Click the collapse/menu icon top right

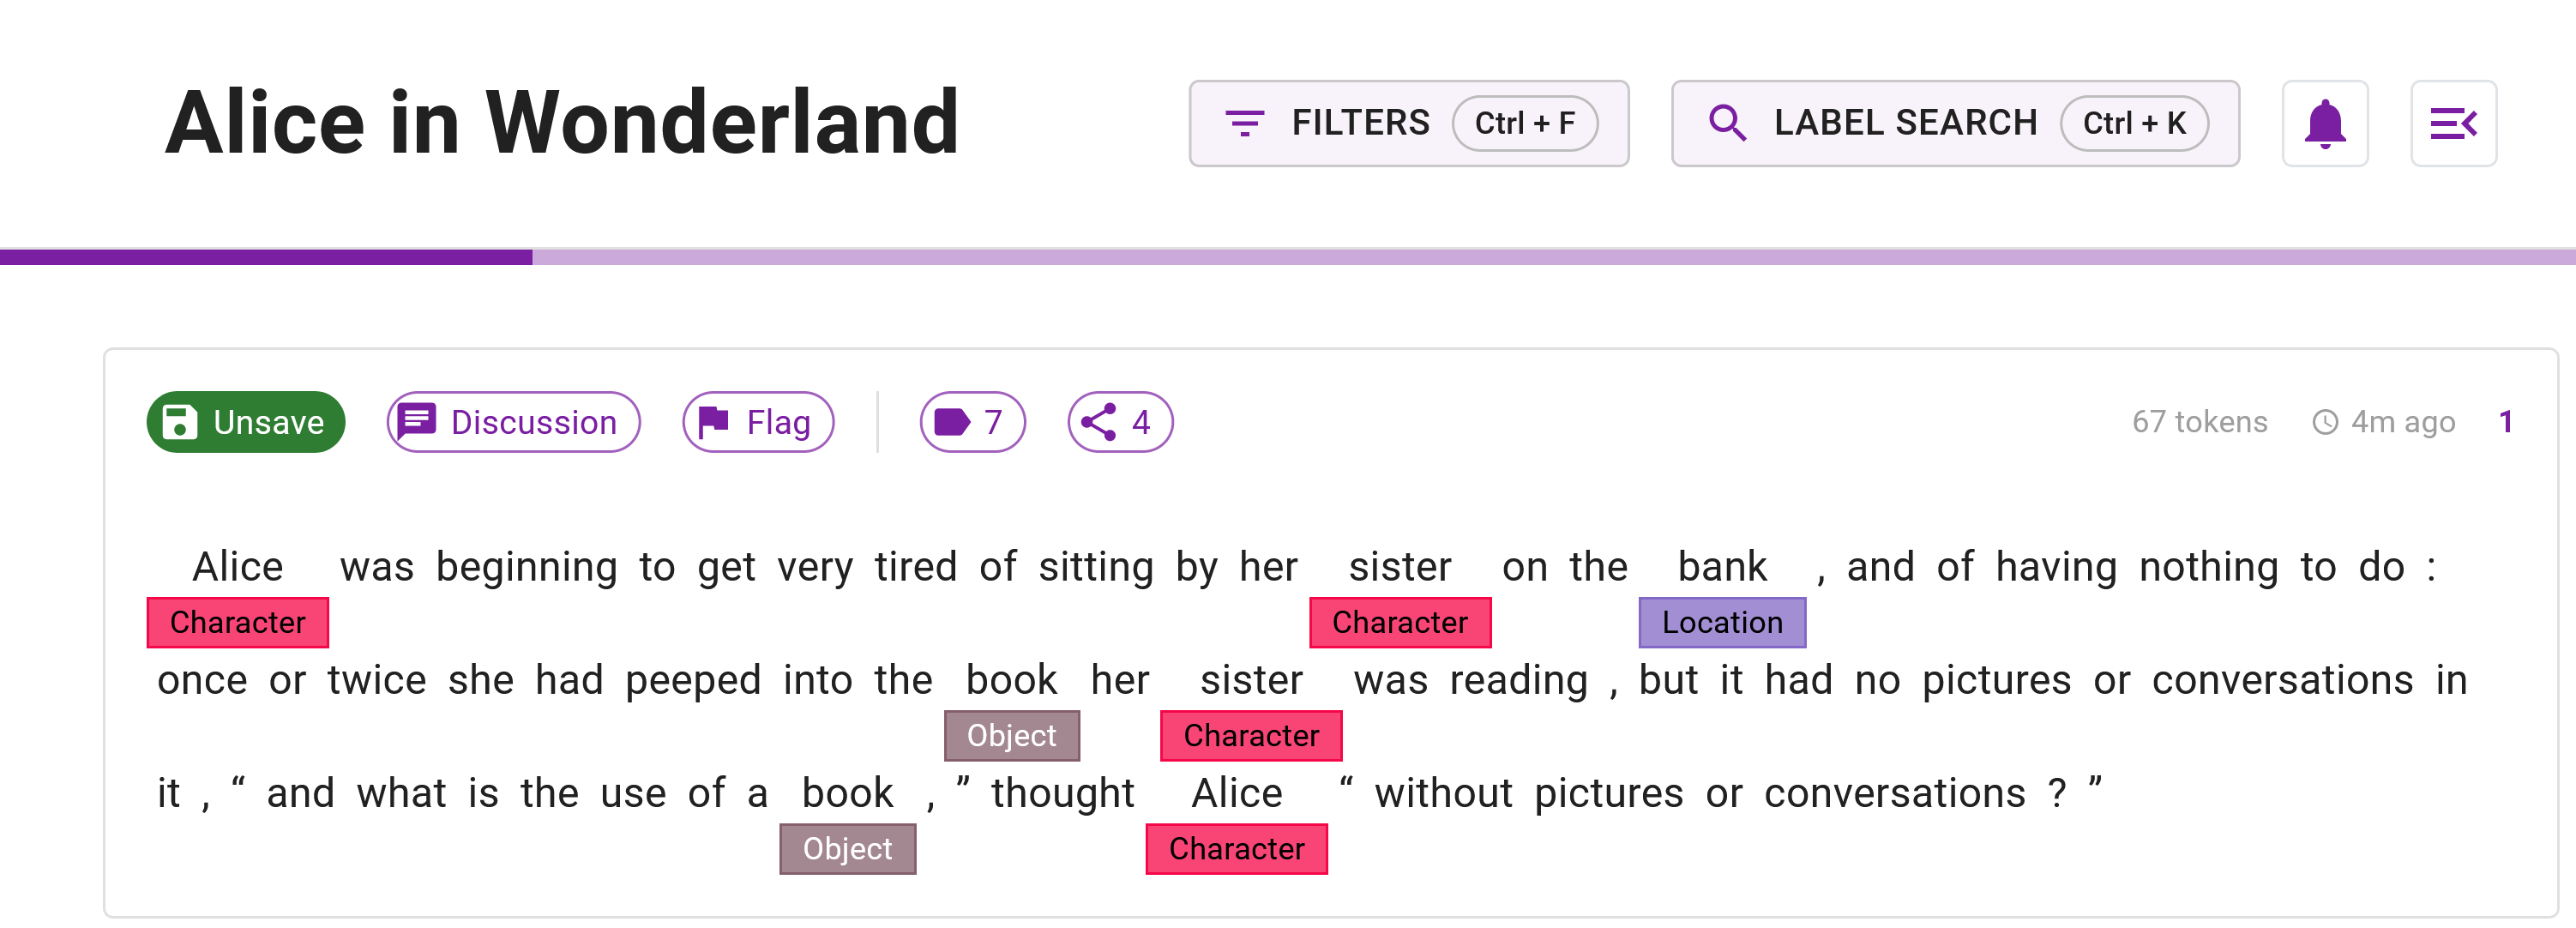point(2456,124)
